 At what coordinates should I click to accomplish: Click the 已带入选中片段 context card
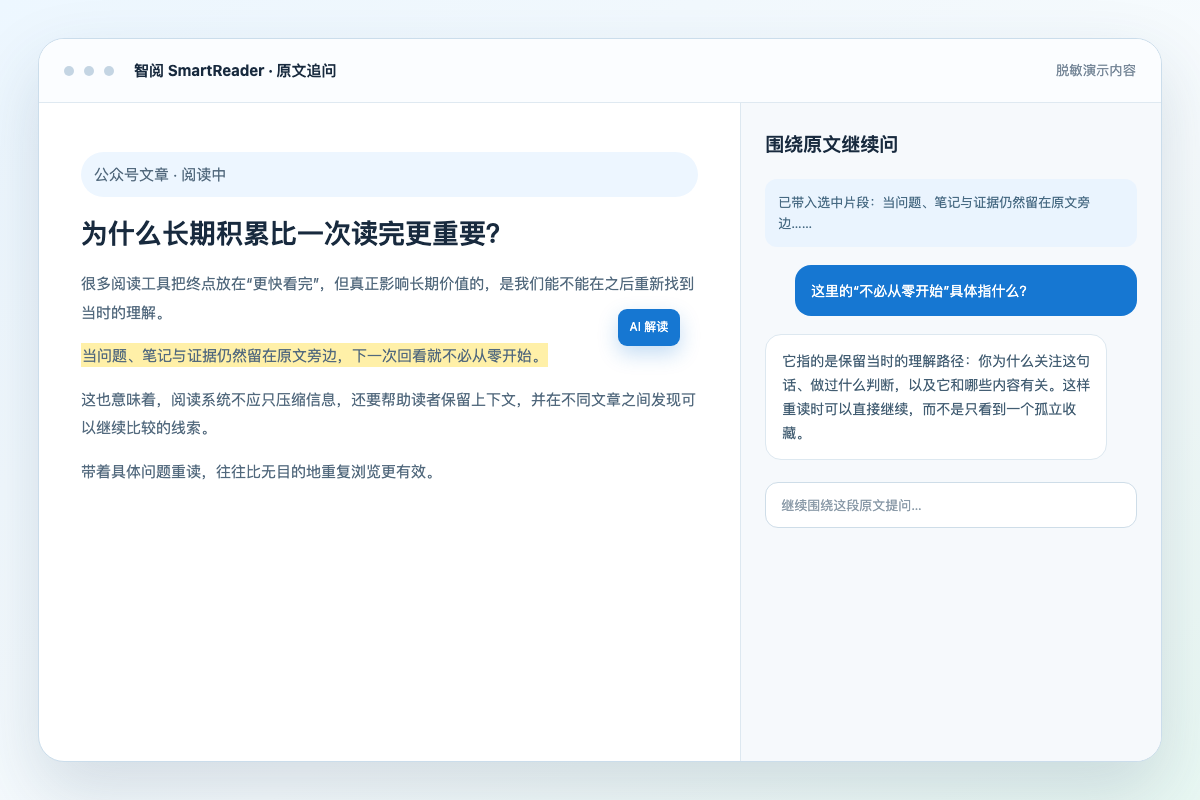[951, 213]
